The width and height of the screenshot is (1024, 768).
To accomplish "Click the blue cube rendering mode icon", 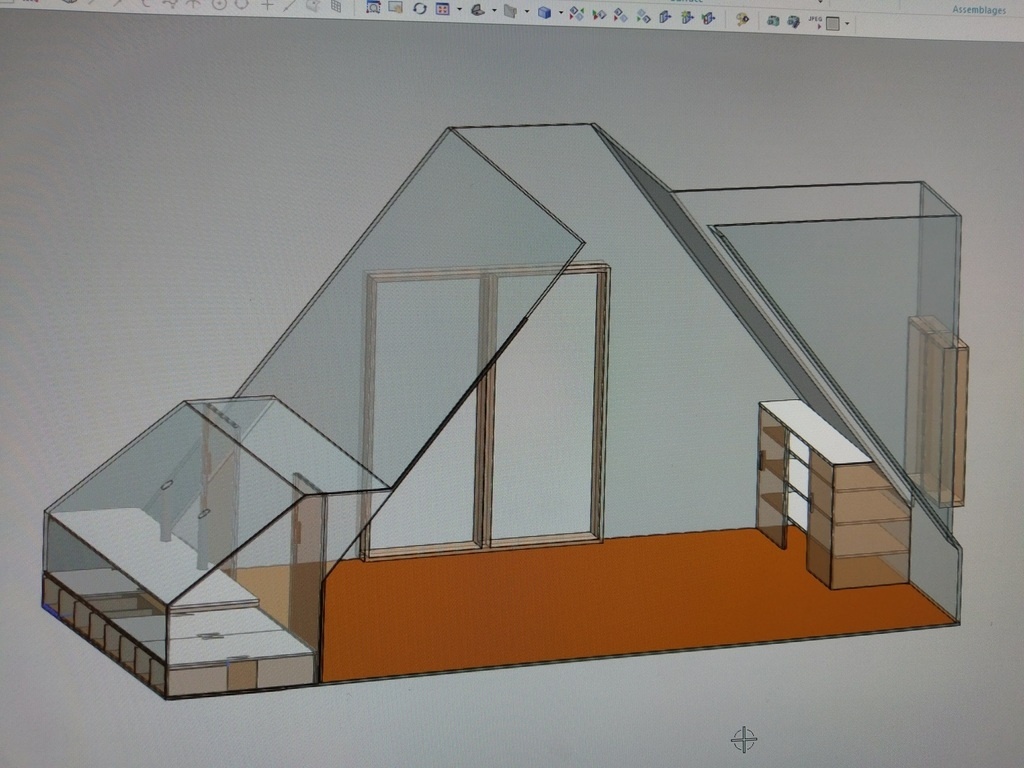I will tap(545, 12).
